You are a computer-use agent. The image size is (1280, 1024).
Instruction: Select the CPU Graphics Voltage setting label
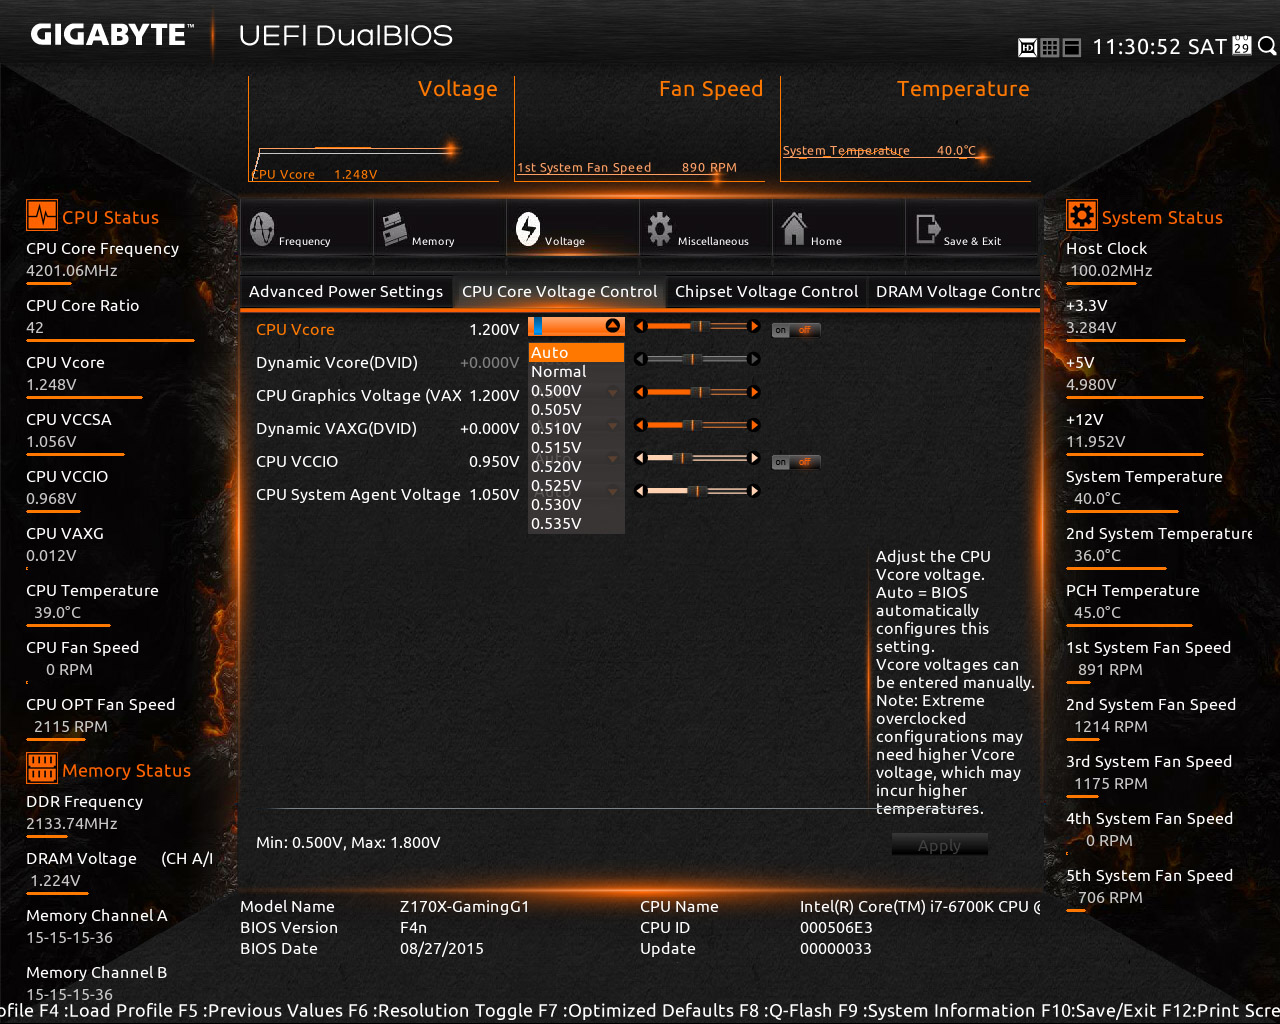359,395
